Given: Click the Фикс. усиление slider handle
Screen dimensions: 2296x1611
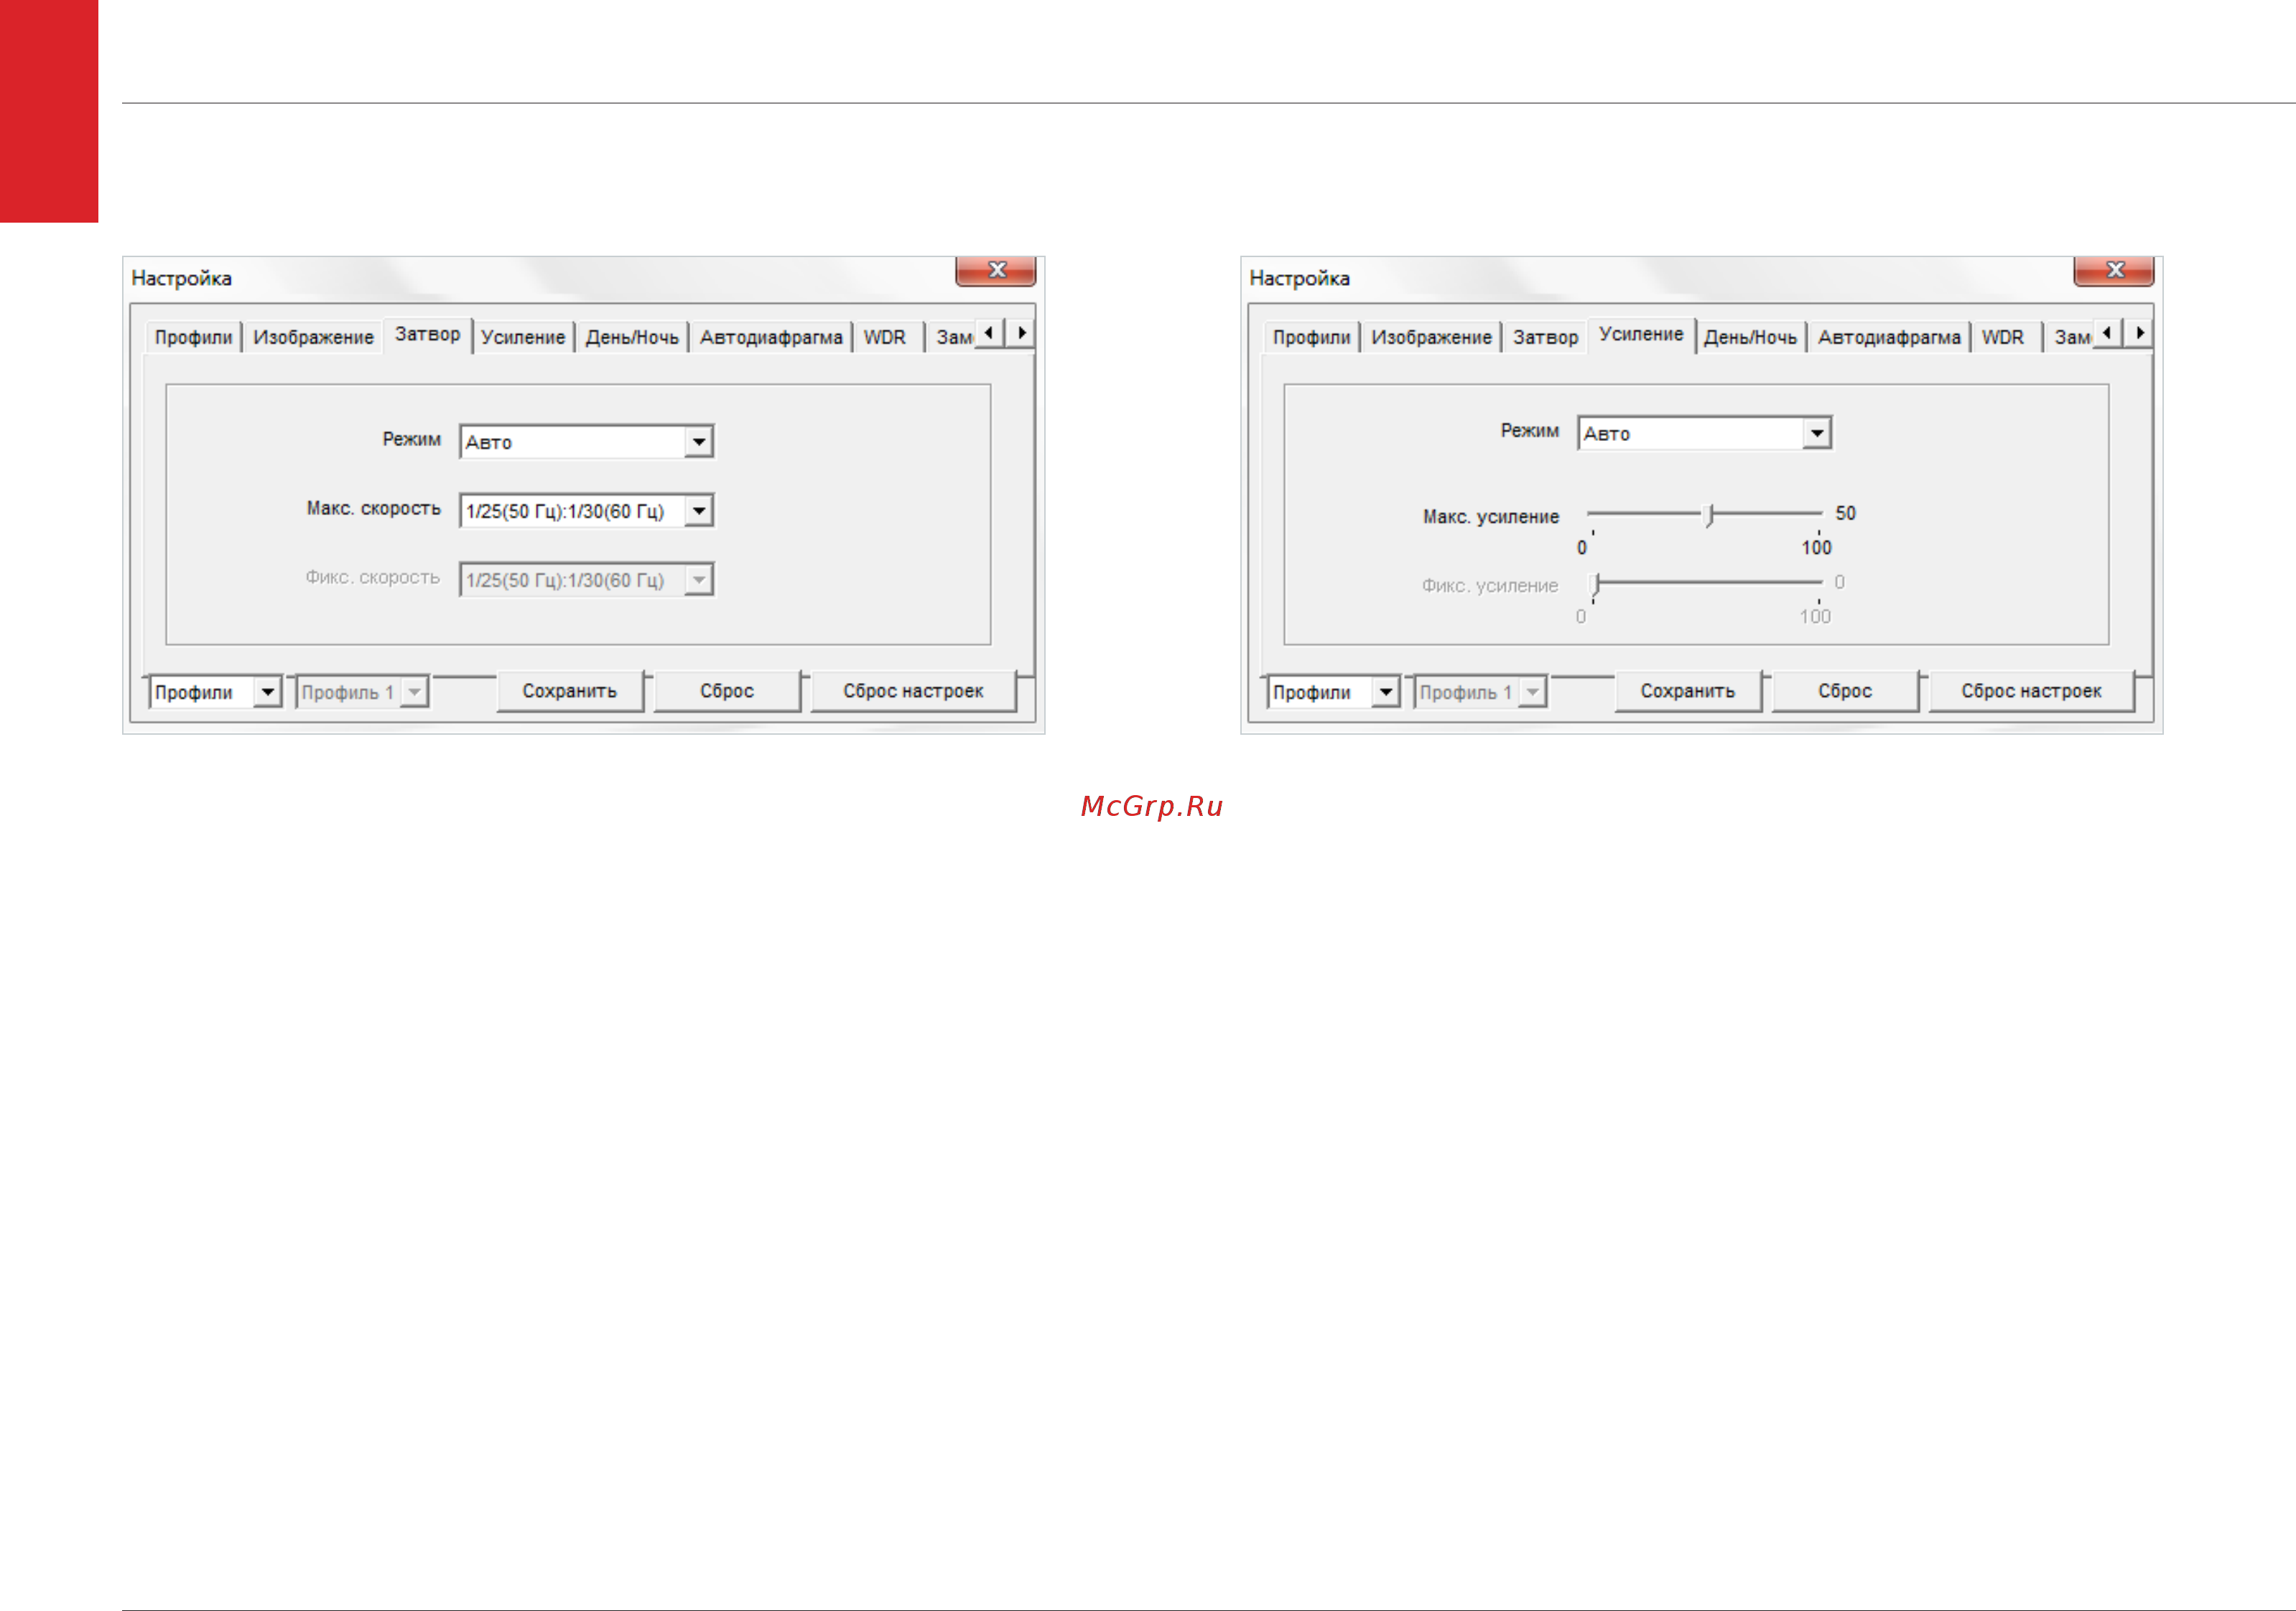Looking at the screenshot, I should pos(1596,584).
